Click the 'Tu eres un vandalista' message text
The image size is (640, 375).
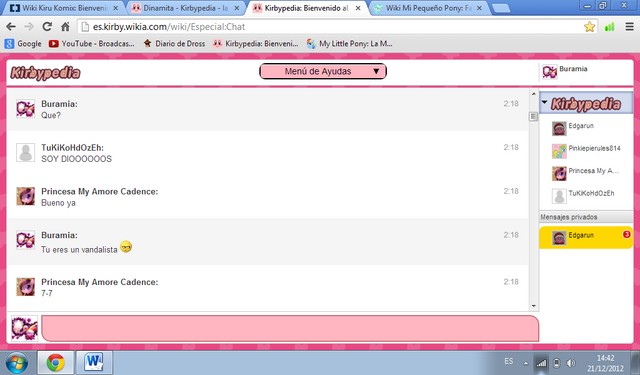coord(79,250)
